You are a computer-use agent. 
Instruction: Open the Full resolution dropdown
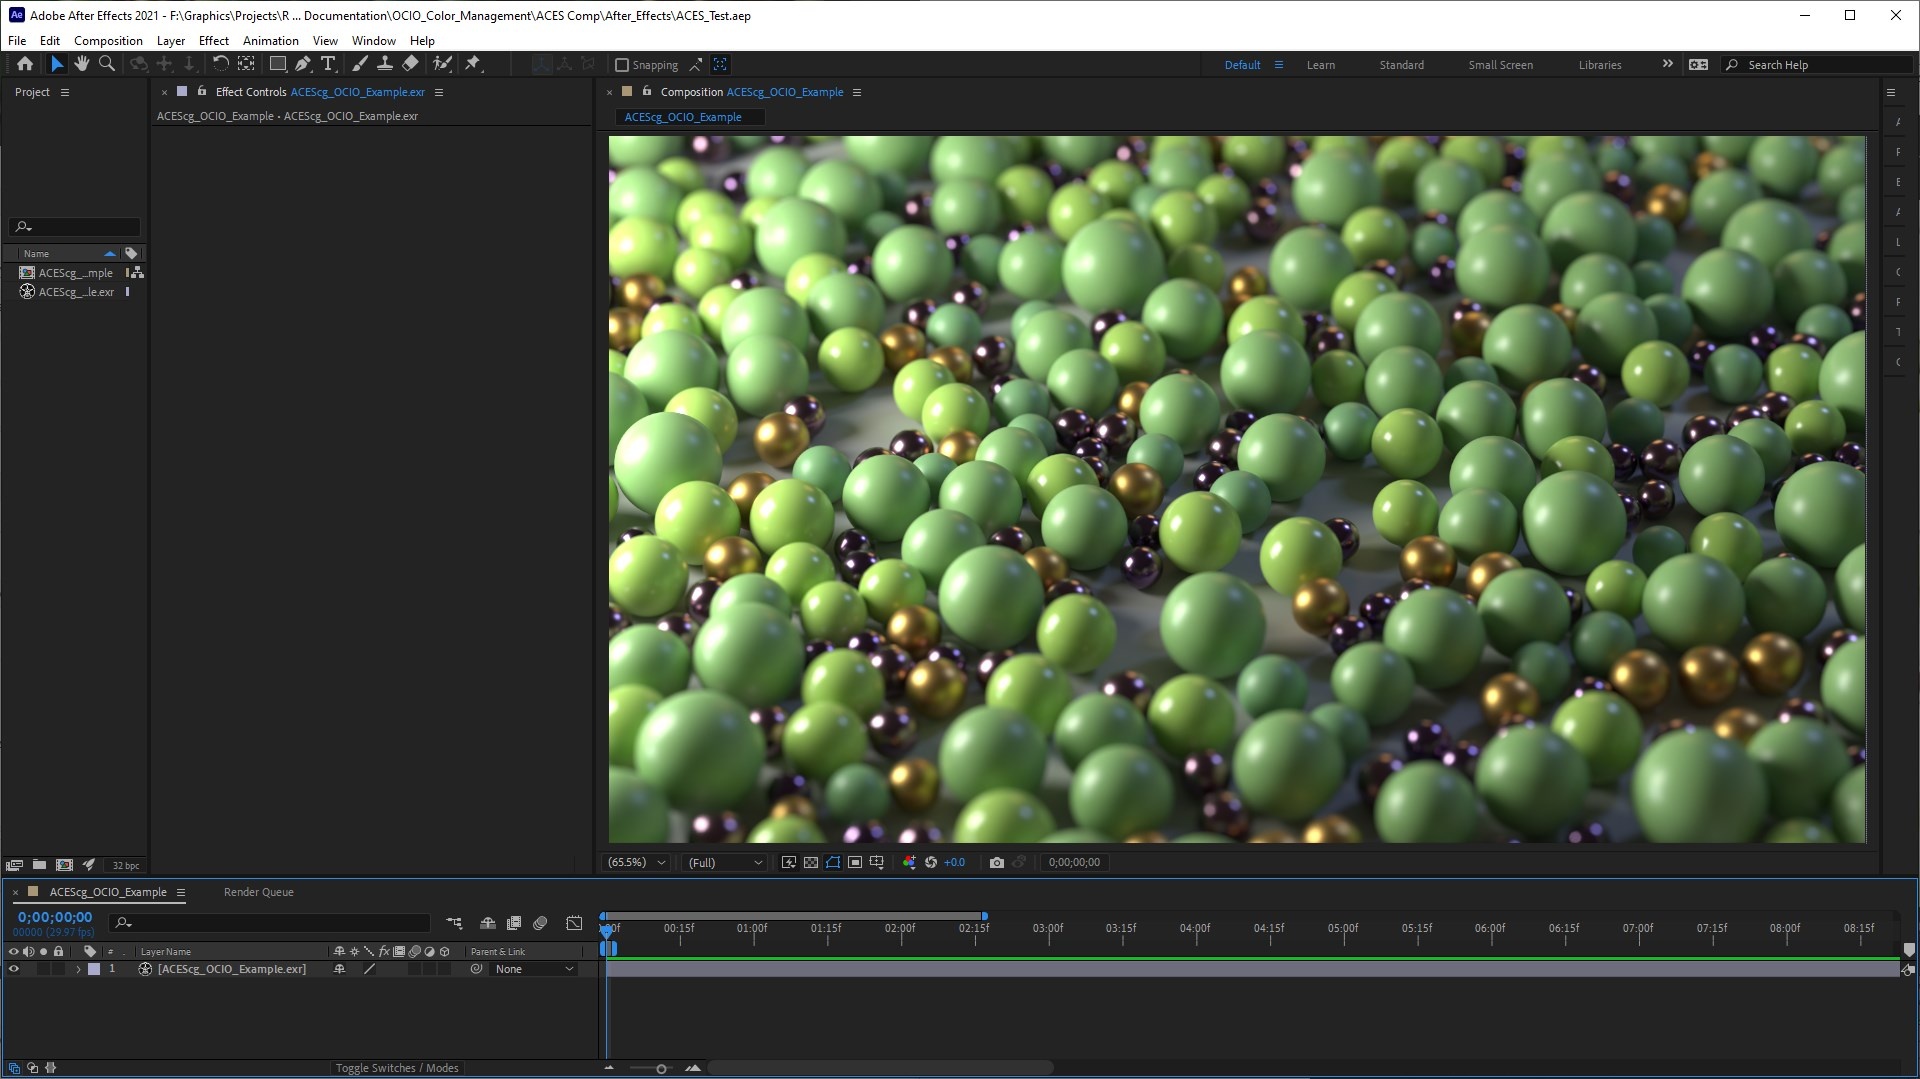pos(724,862)
